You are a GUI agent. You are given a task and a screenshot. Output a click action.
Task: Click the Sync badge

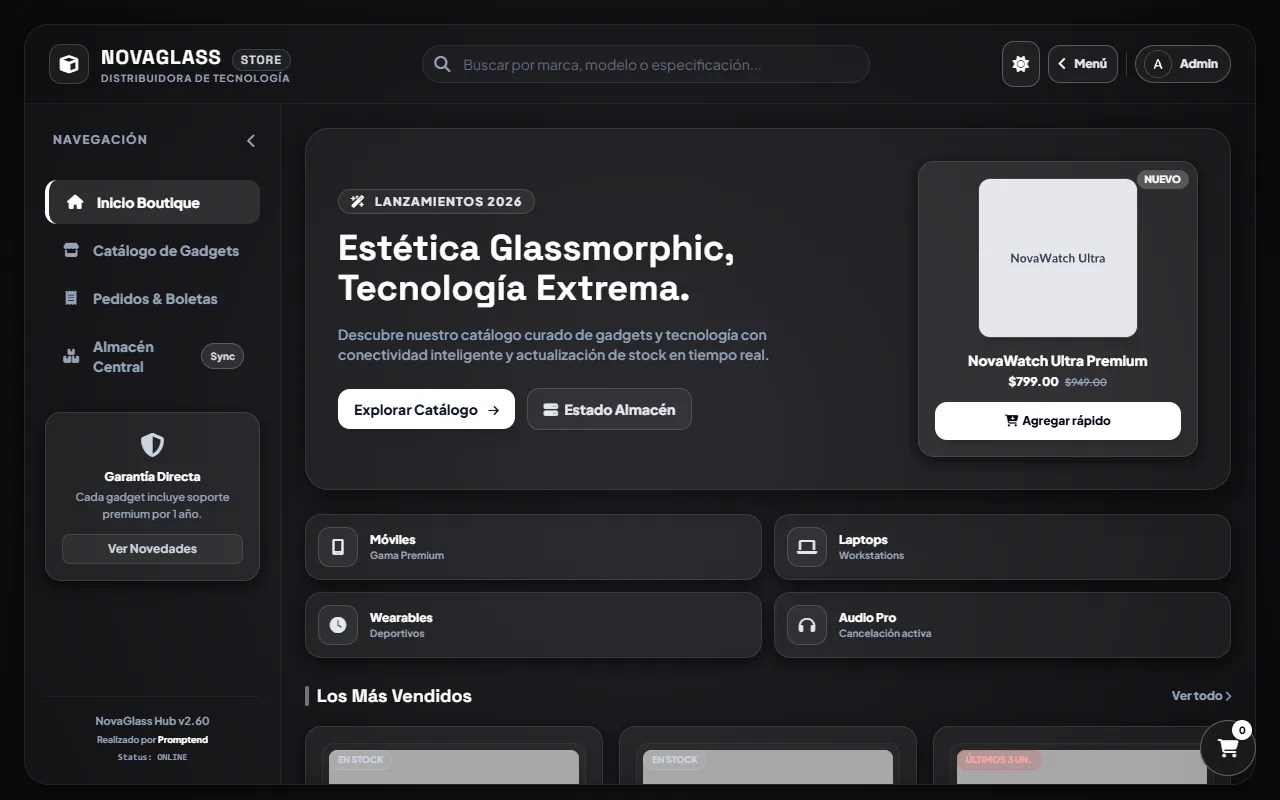222,356
